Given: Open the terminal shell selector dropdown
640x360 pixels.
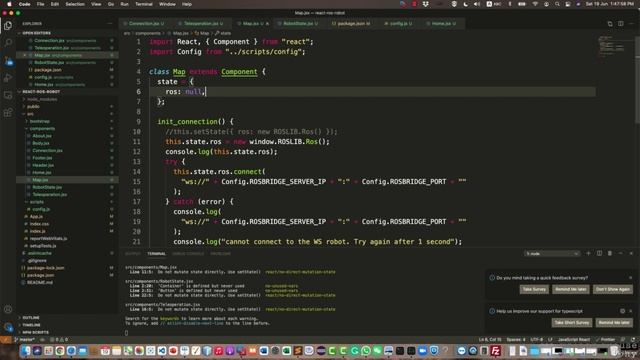Looking at the screenshot, I should point(551,253).
